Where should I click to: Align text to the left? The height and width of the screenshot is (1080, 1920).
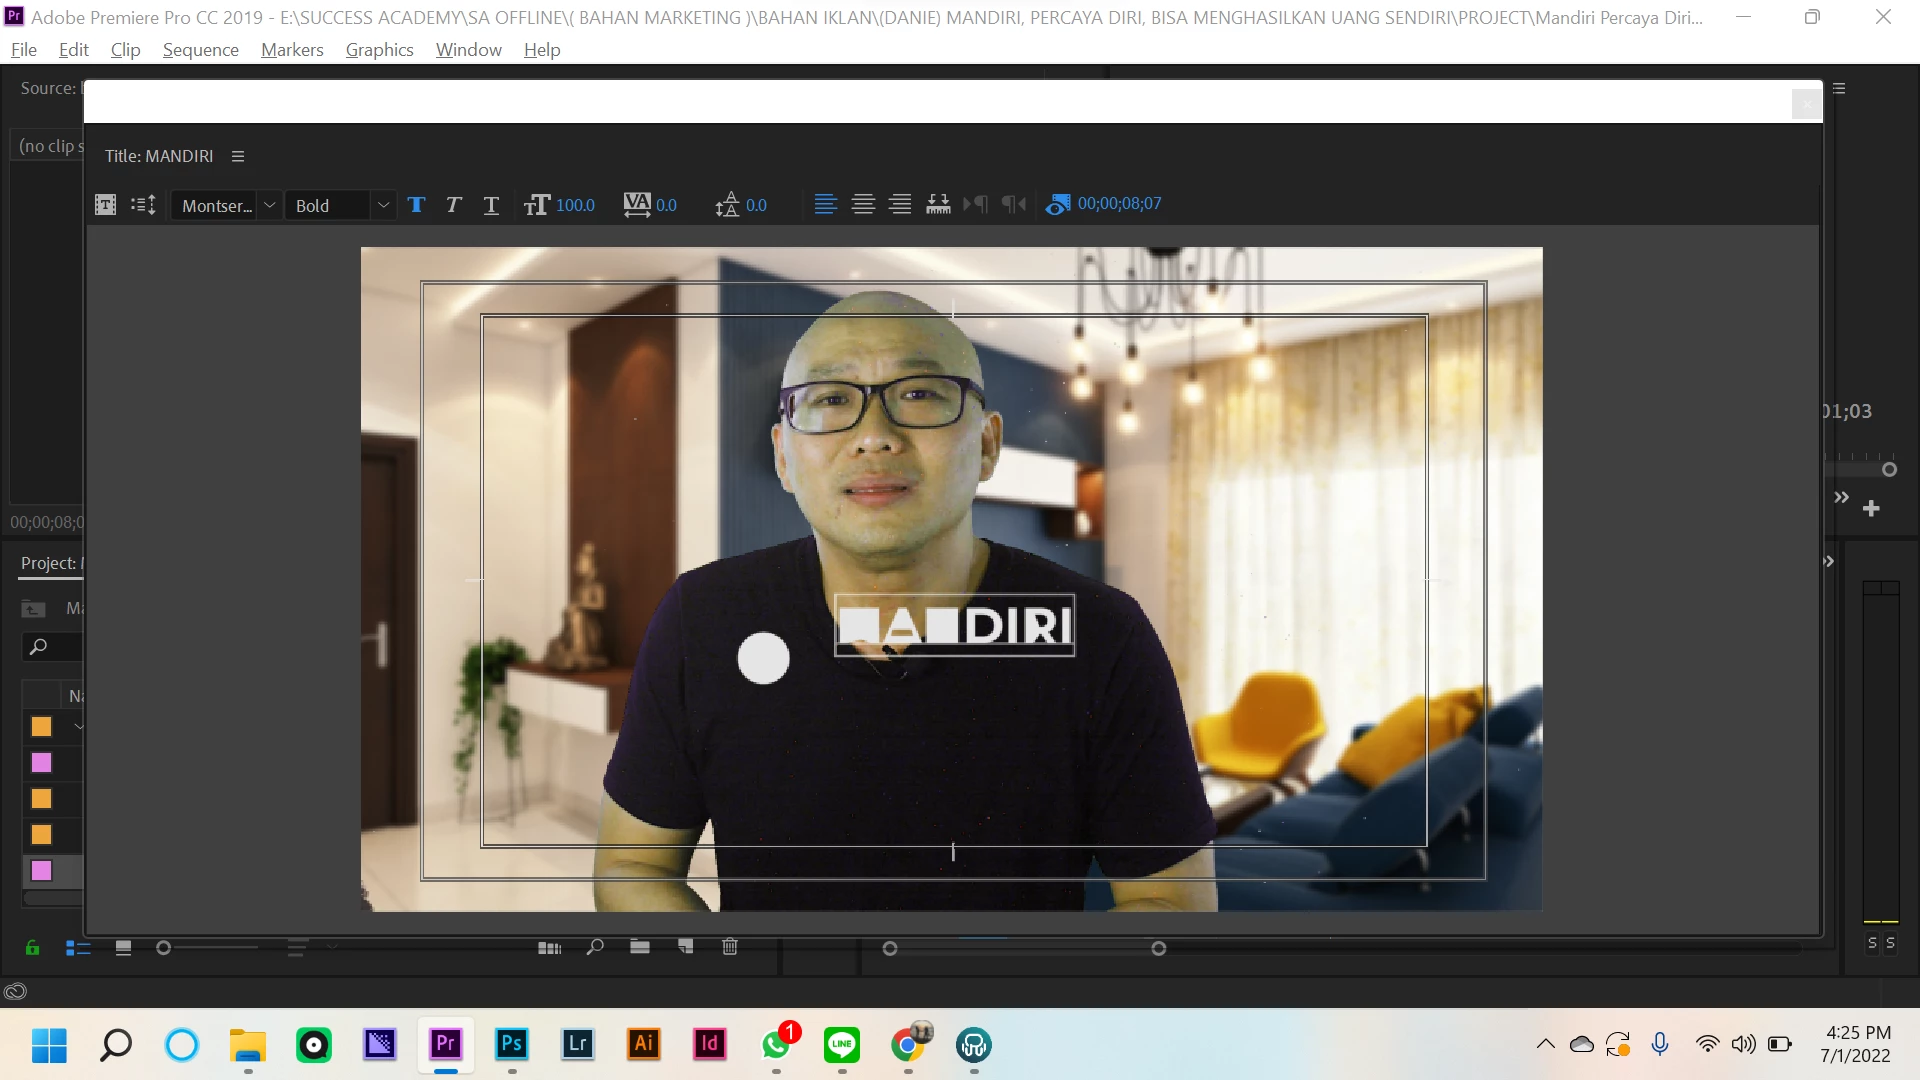825,204
